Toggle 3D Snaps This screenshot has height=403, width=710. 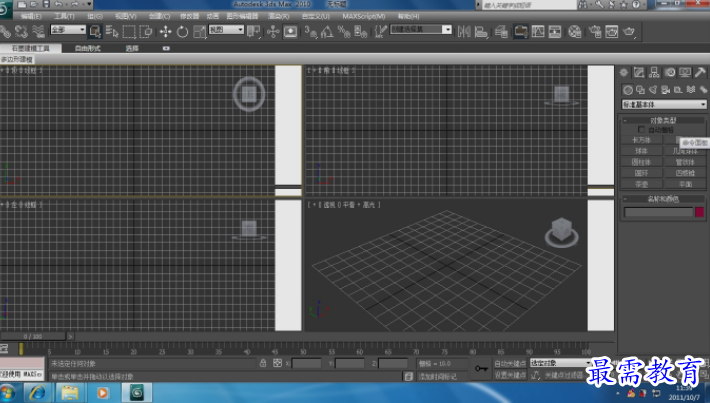(311, 31)
